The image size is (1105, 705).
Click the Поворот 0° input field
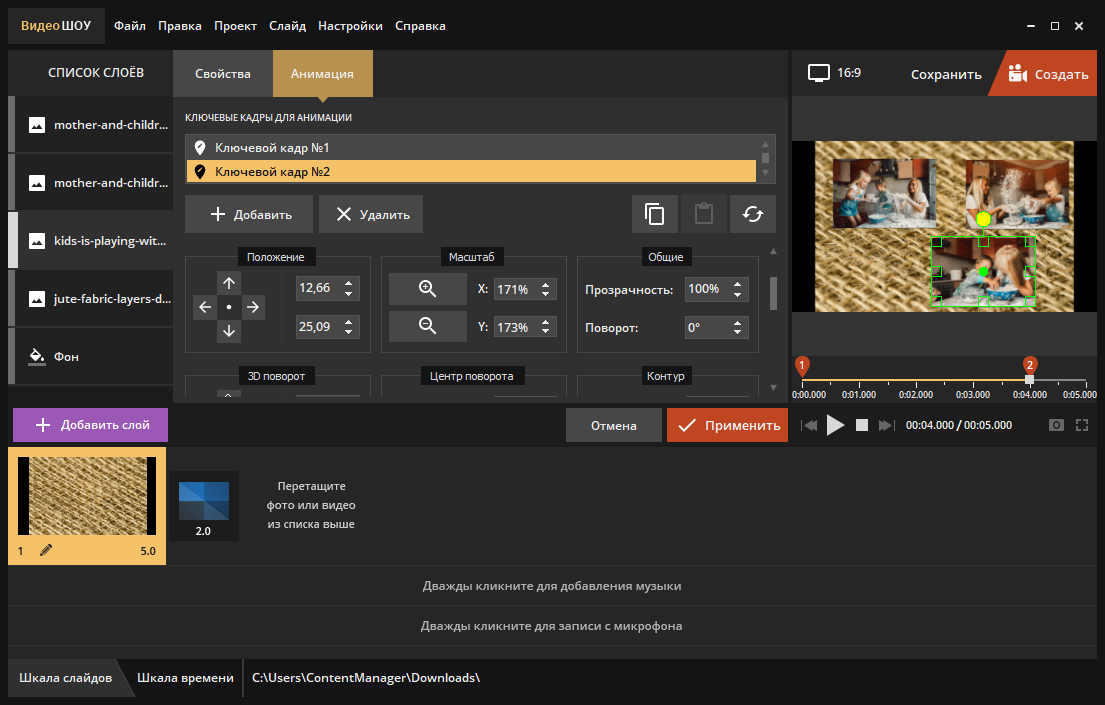coord(708,327)
